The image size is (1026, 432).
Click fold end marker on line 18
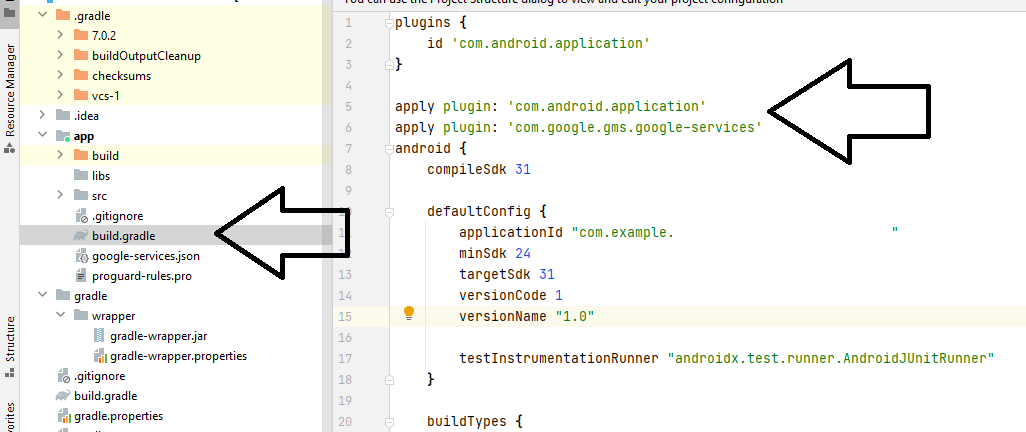389,379
